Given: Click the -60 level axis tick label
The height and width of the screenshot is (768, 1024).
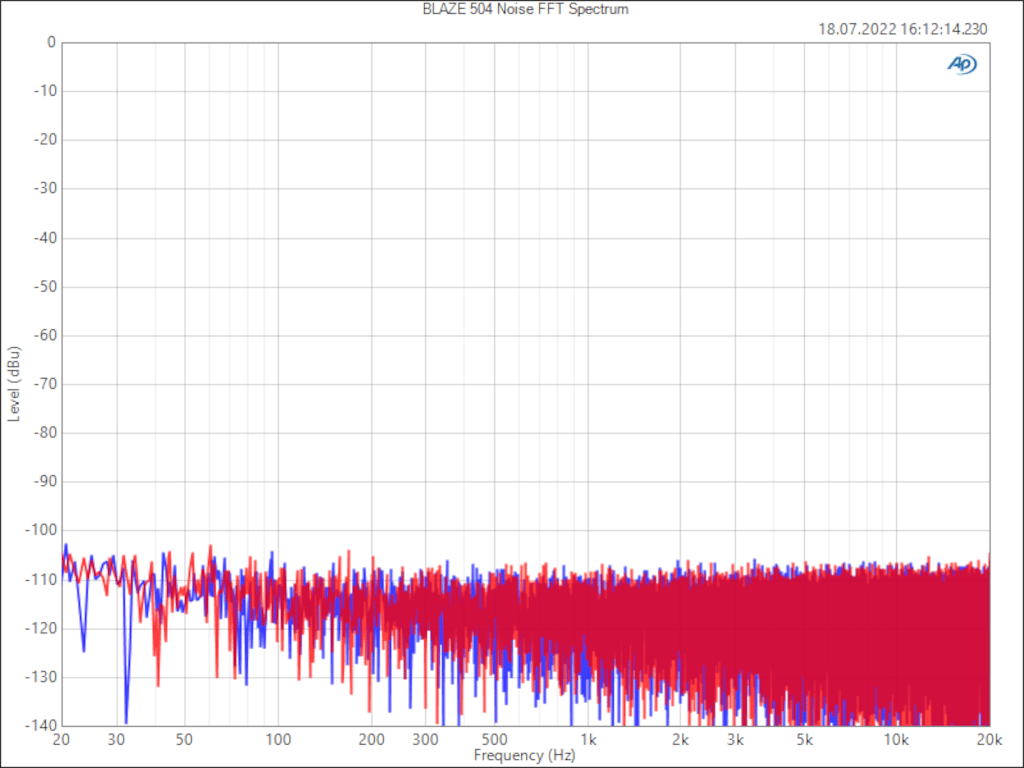Looking at the screenshot, I should pyautogui.click(x=45, y=335).
